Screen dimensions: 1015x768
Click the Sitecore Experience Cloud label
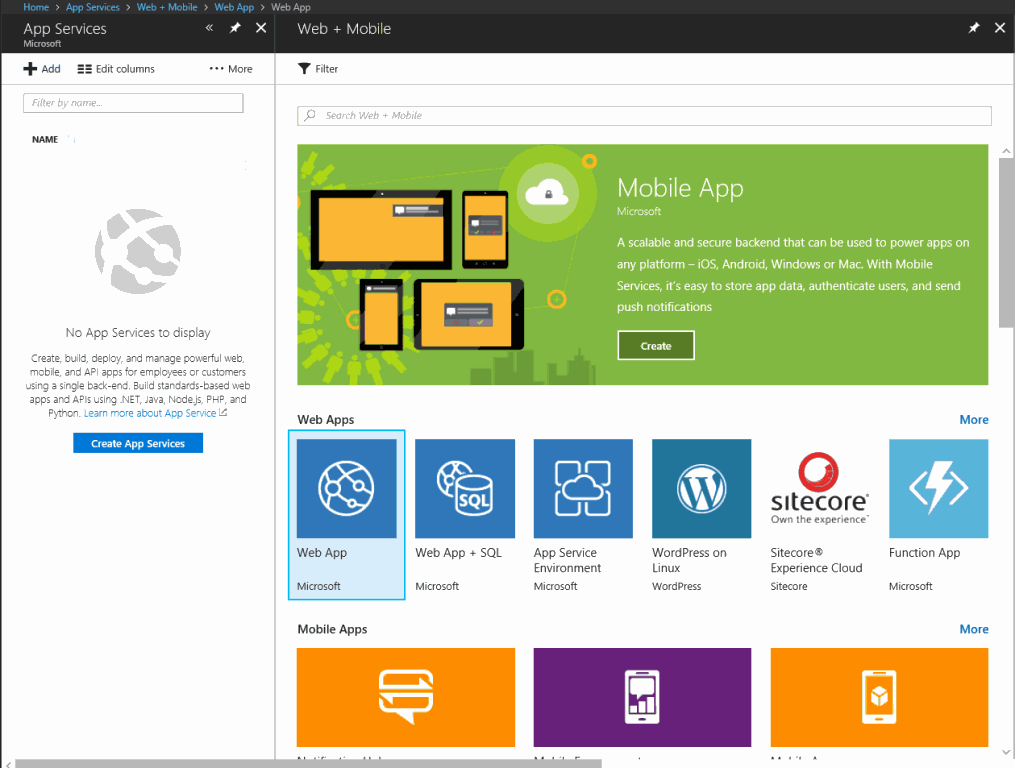[x=816, y=560]
